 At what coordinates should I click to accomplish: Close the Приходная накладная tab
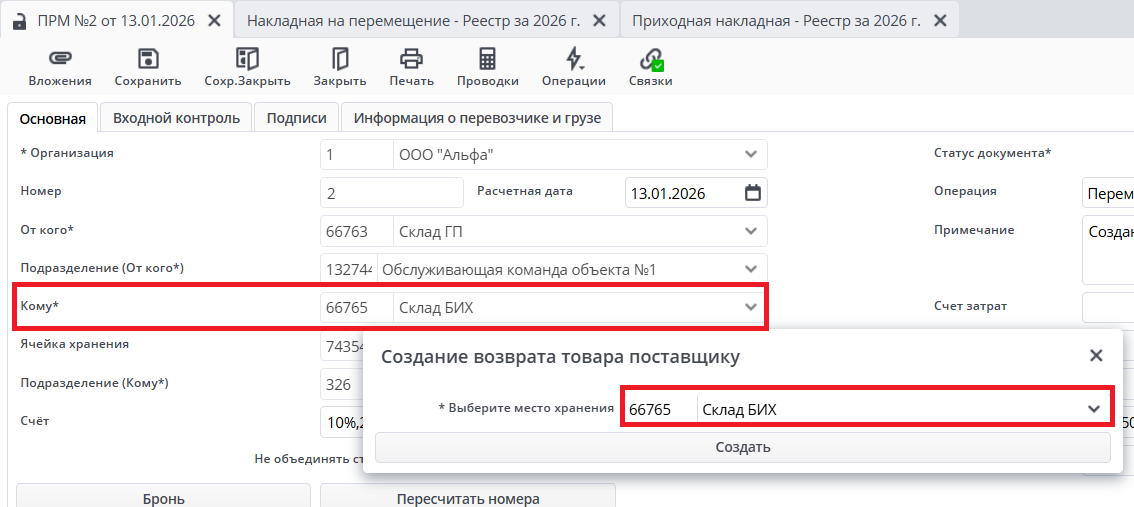tap(940, 21)
